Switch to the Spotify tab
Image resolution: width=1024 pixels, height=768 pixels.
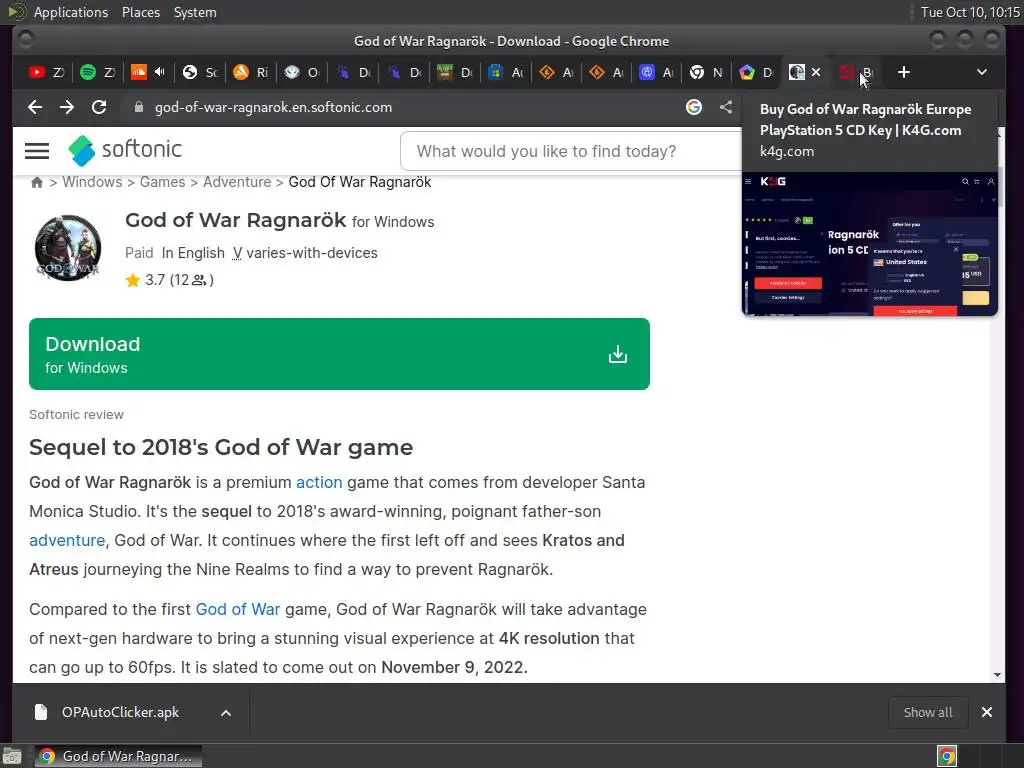point(97,72)
